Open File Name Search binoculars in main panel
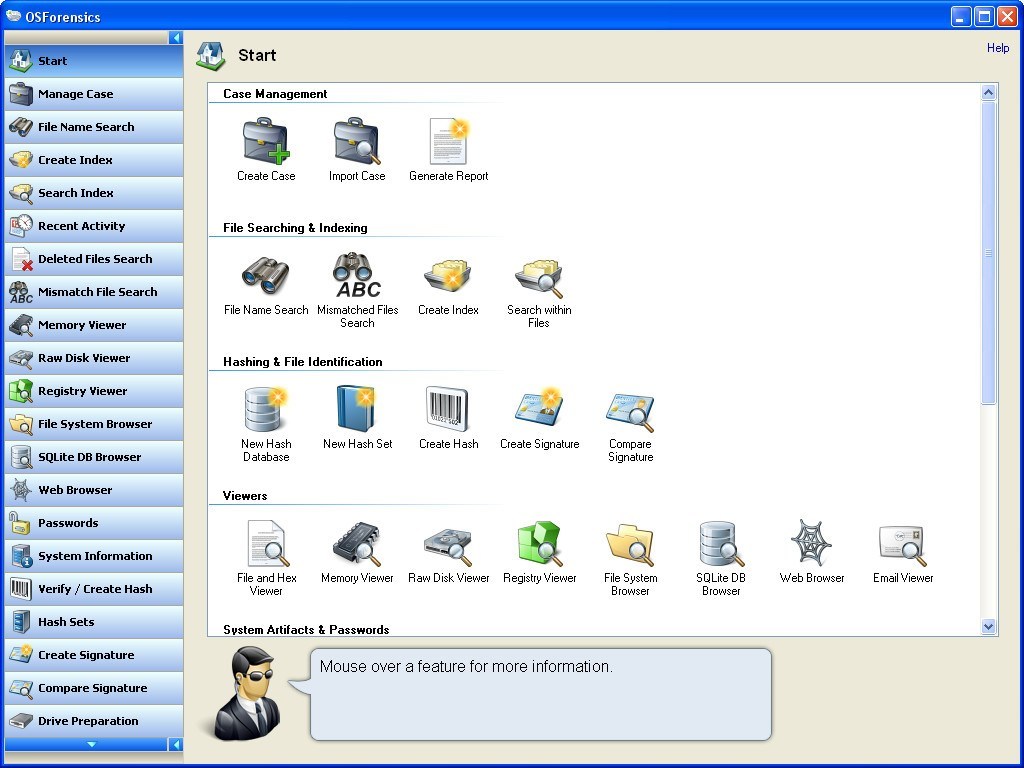 pos(266,276)
